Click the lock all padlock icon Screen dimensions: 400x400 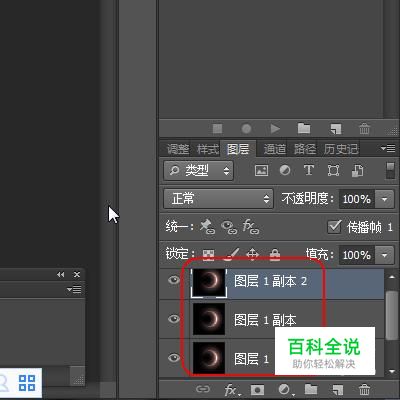[275, 254]
